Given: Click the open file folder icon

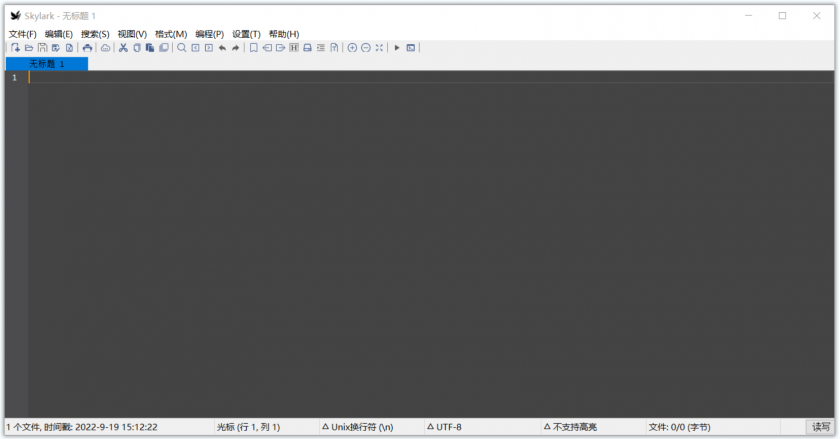Looking at the screenshot, I should 29,48.
